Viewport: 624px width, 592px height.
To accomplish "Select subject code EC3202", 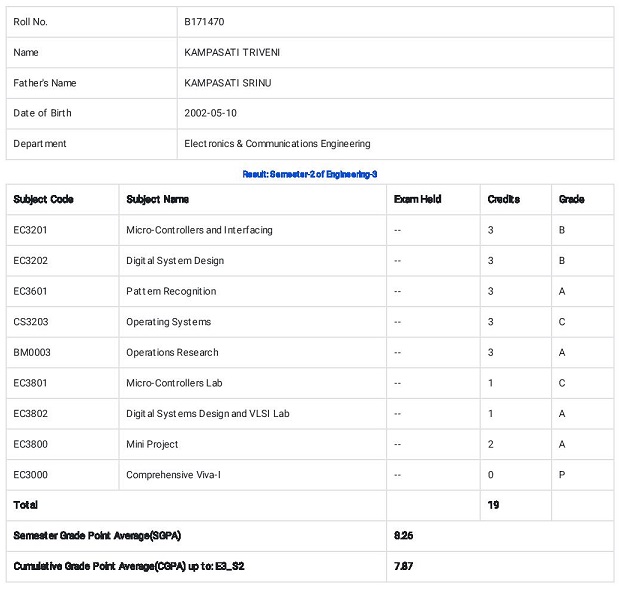I will coord(30,261).
